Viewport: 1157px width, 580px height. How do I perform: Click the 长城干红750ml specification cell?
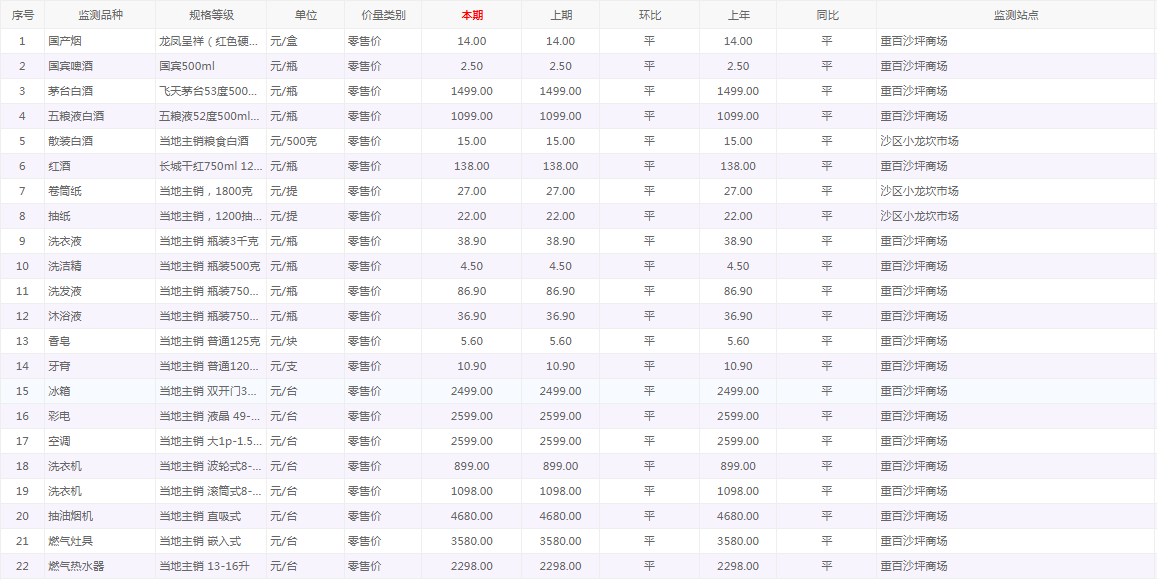pyautogui.click(x=211, y=166)
